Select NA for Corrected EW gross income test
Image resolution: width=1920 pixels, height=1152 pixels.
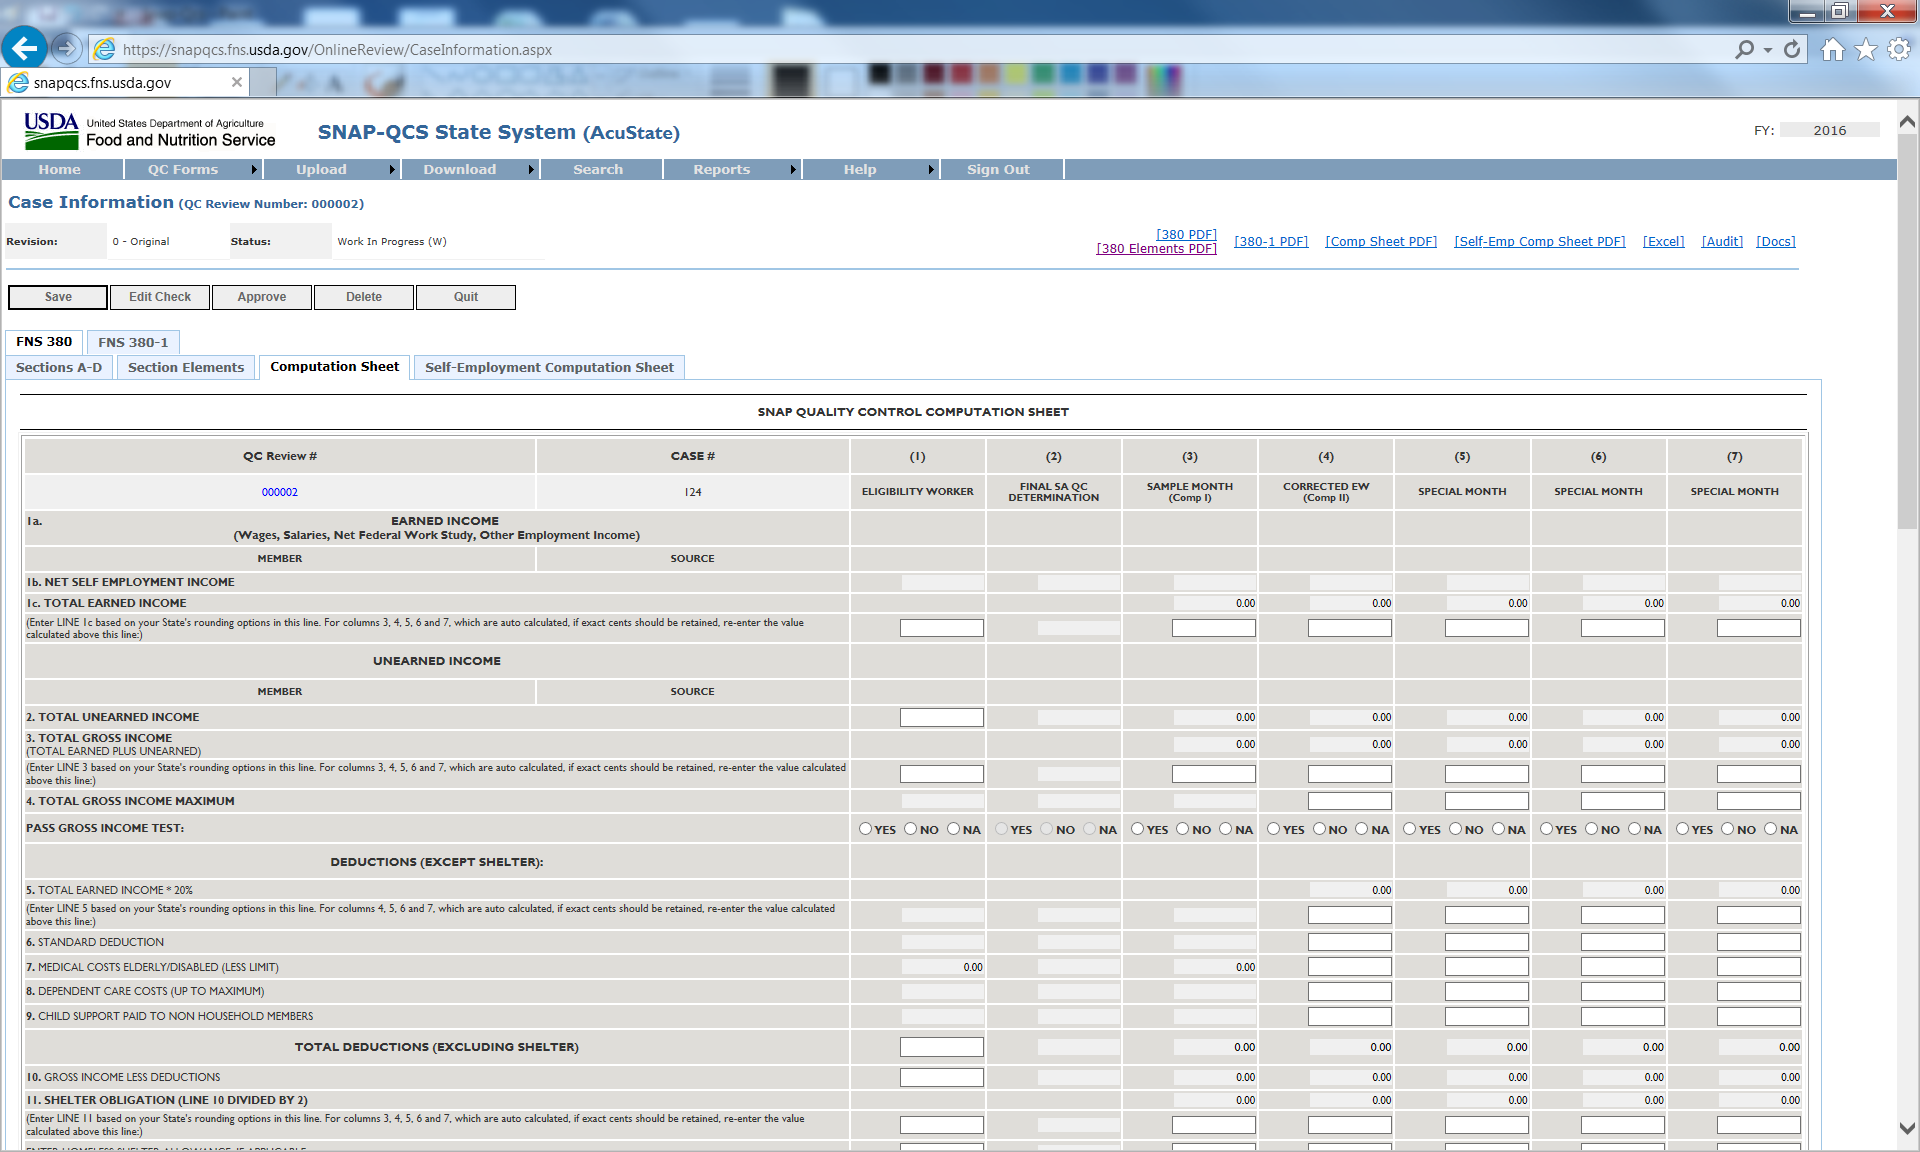click(1362, 829)
